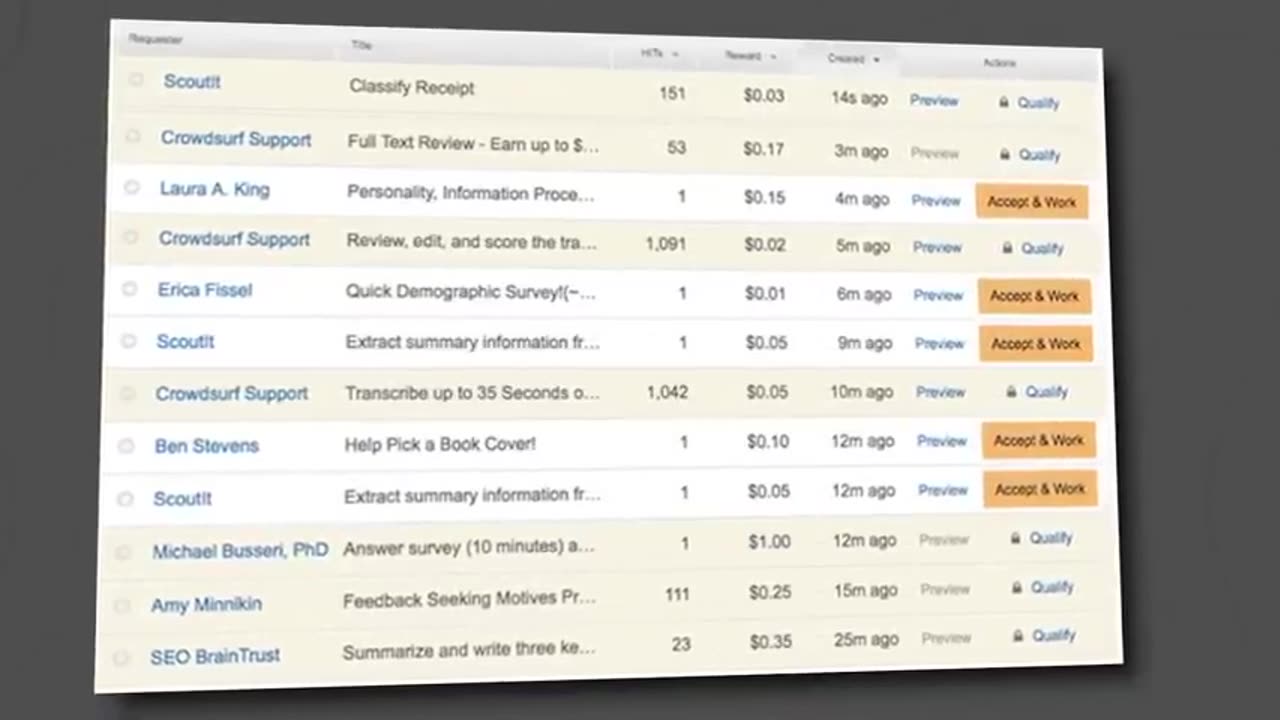Click the Title column header
Image resolution: width=1280 pixels, height=720 pixels.
361,45
